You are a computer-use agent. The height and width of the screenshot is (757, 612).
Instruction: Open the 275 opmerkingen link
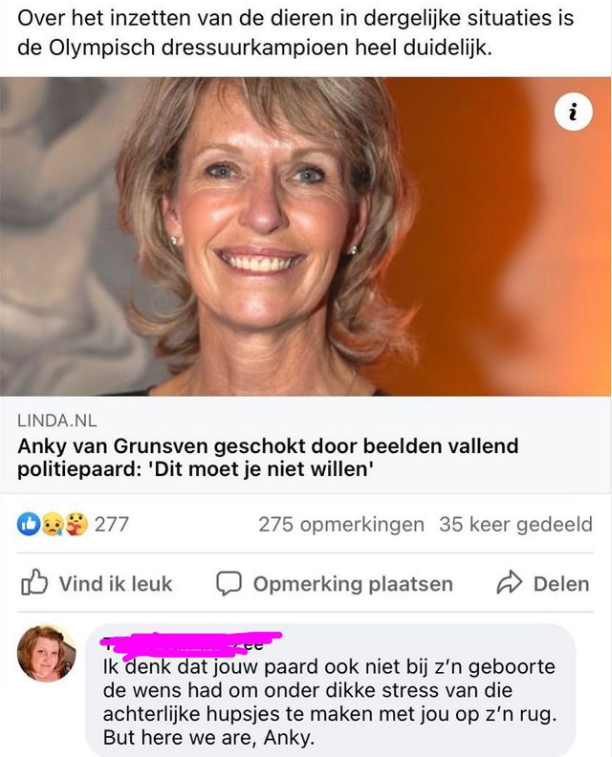[341, 524]
